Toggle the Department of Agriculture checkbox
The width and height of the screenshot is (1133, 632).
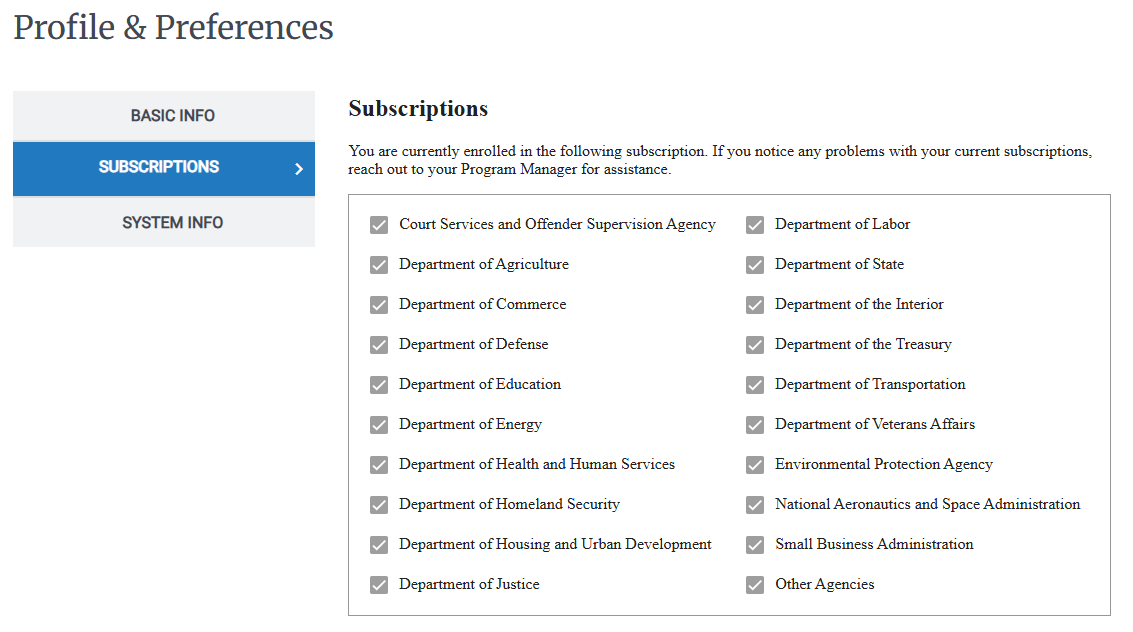point(379,264)
